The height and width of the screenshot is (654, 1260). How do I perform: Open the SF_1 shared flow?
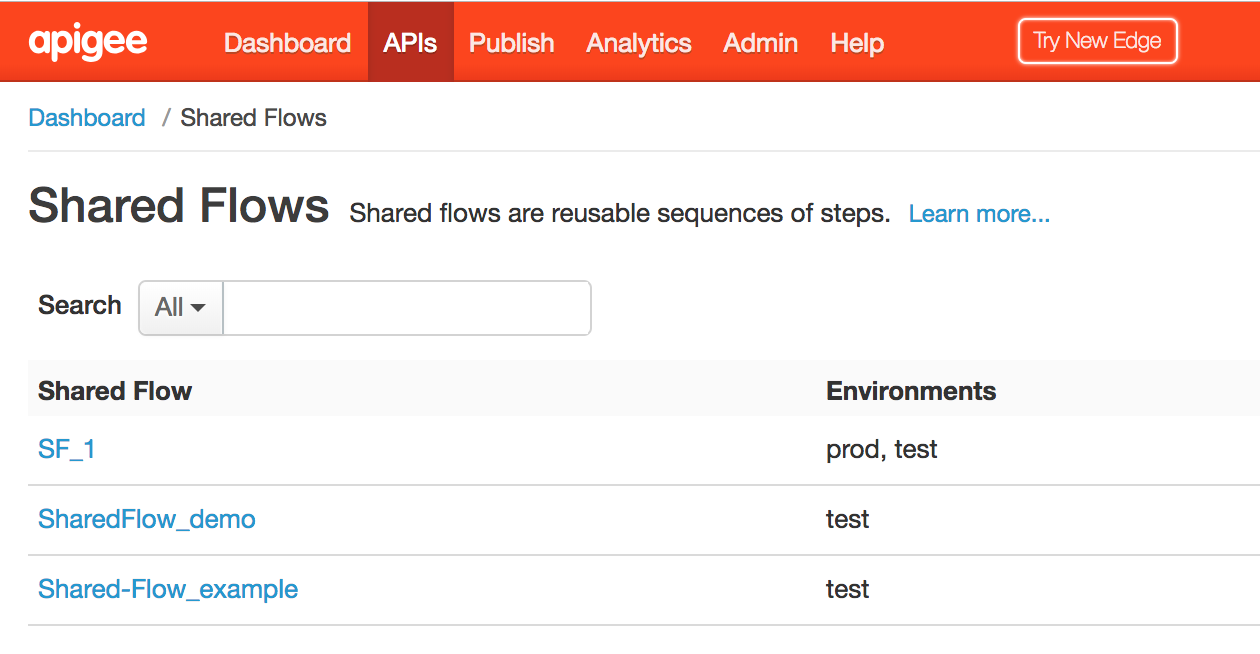click(x=67, y=450)
